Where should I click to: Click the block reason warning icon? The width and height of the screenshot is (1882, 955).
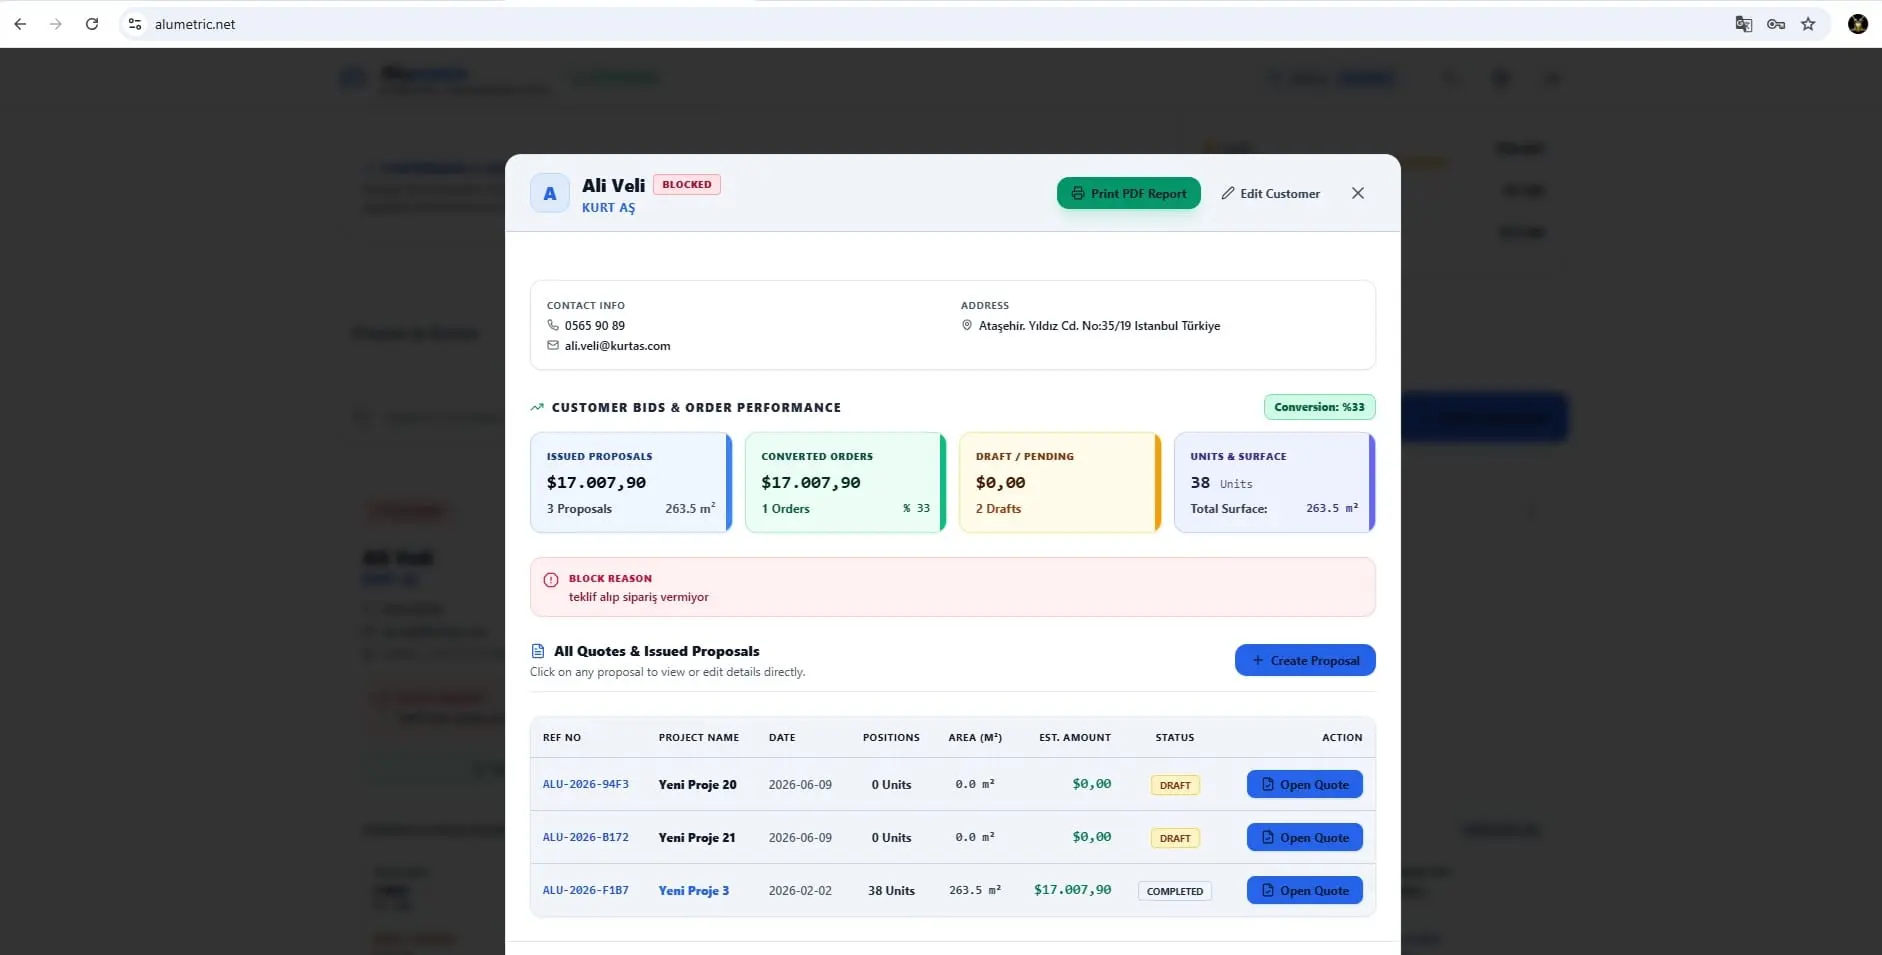[x=551, y=579]
